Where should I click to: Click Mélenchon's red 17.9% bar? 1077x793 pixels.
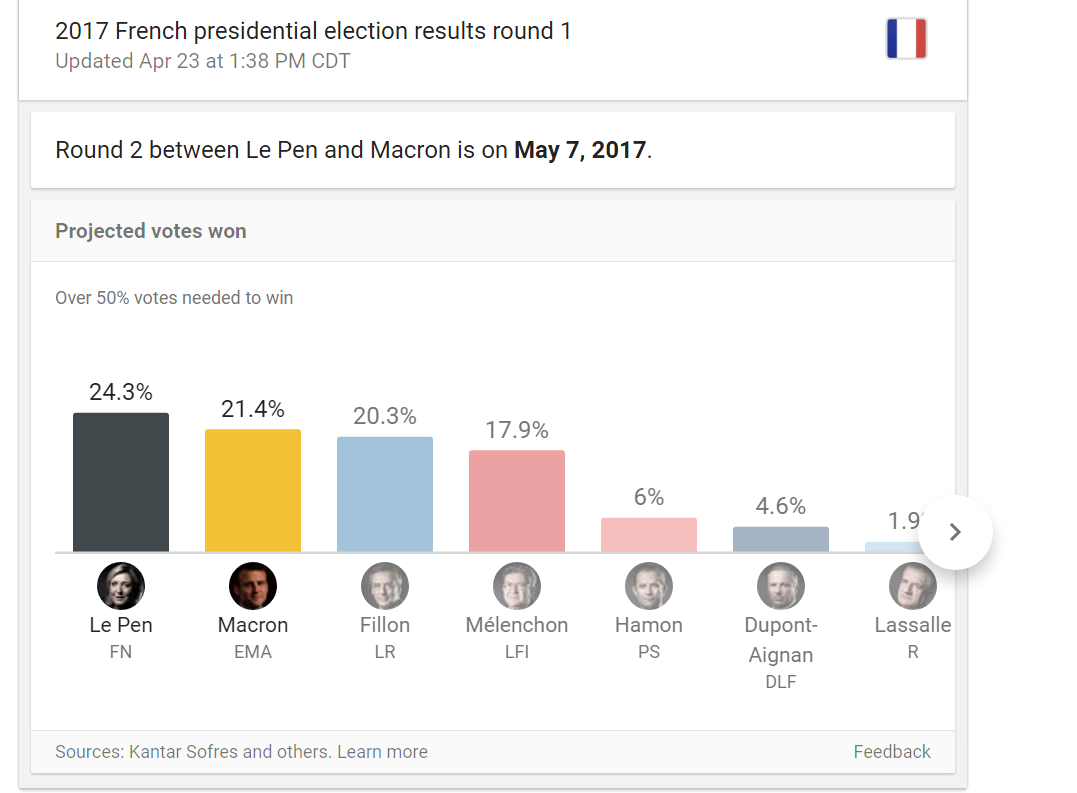[x=517, y=501]
